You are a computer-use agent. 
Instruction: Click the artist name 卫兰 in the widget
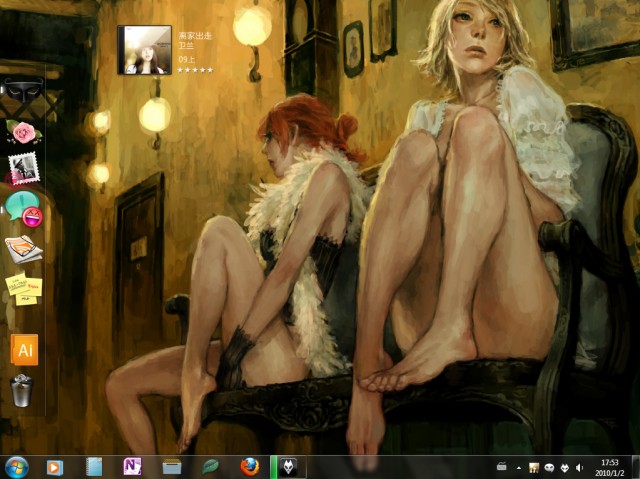186,46
